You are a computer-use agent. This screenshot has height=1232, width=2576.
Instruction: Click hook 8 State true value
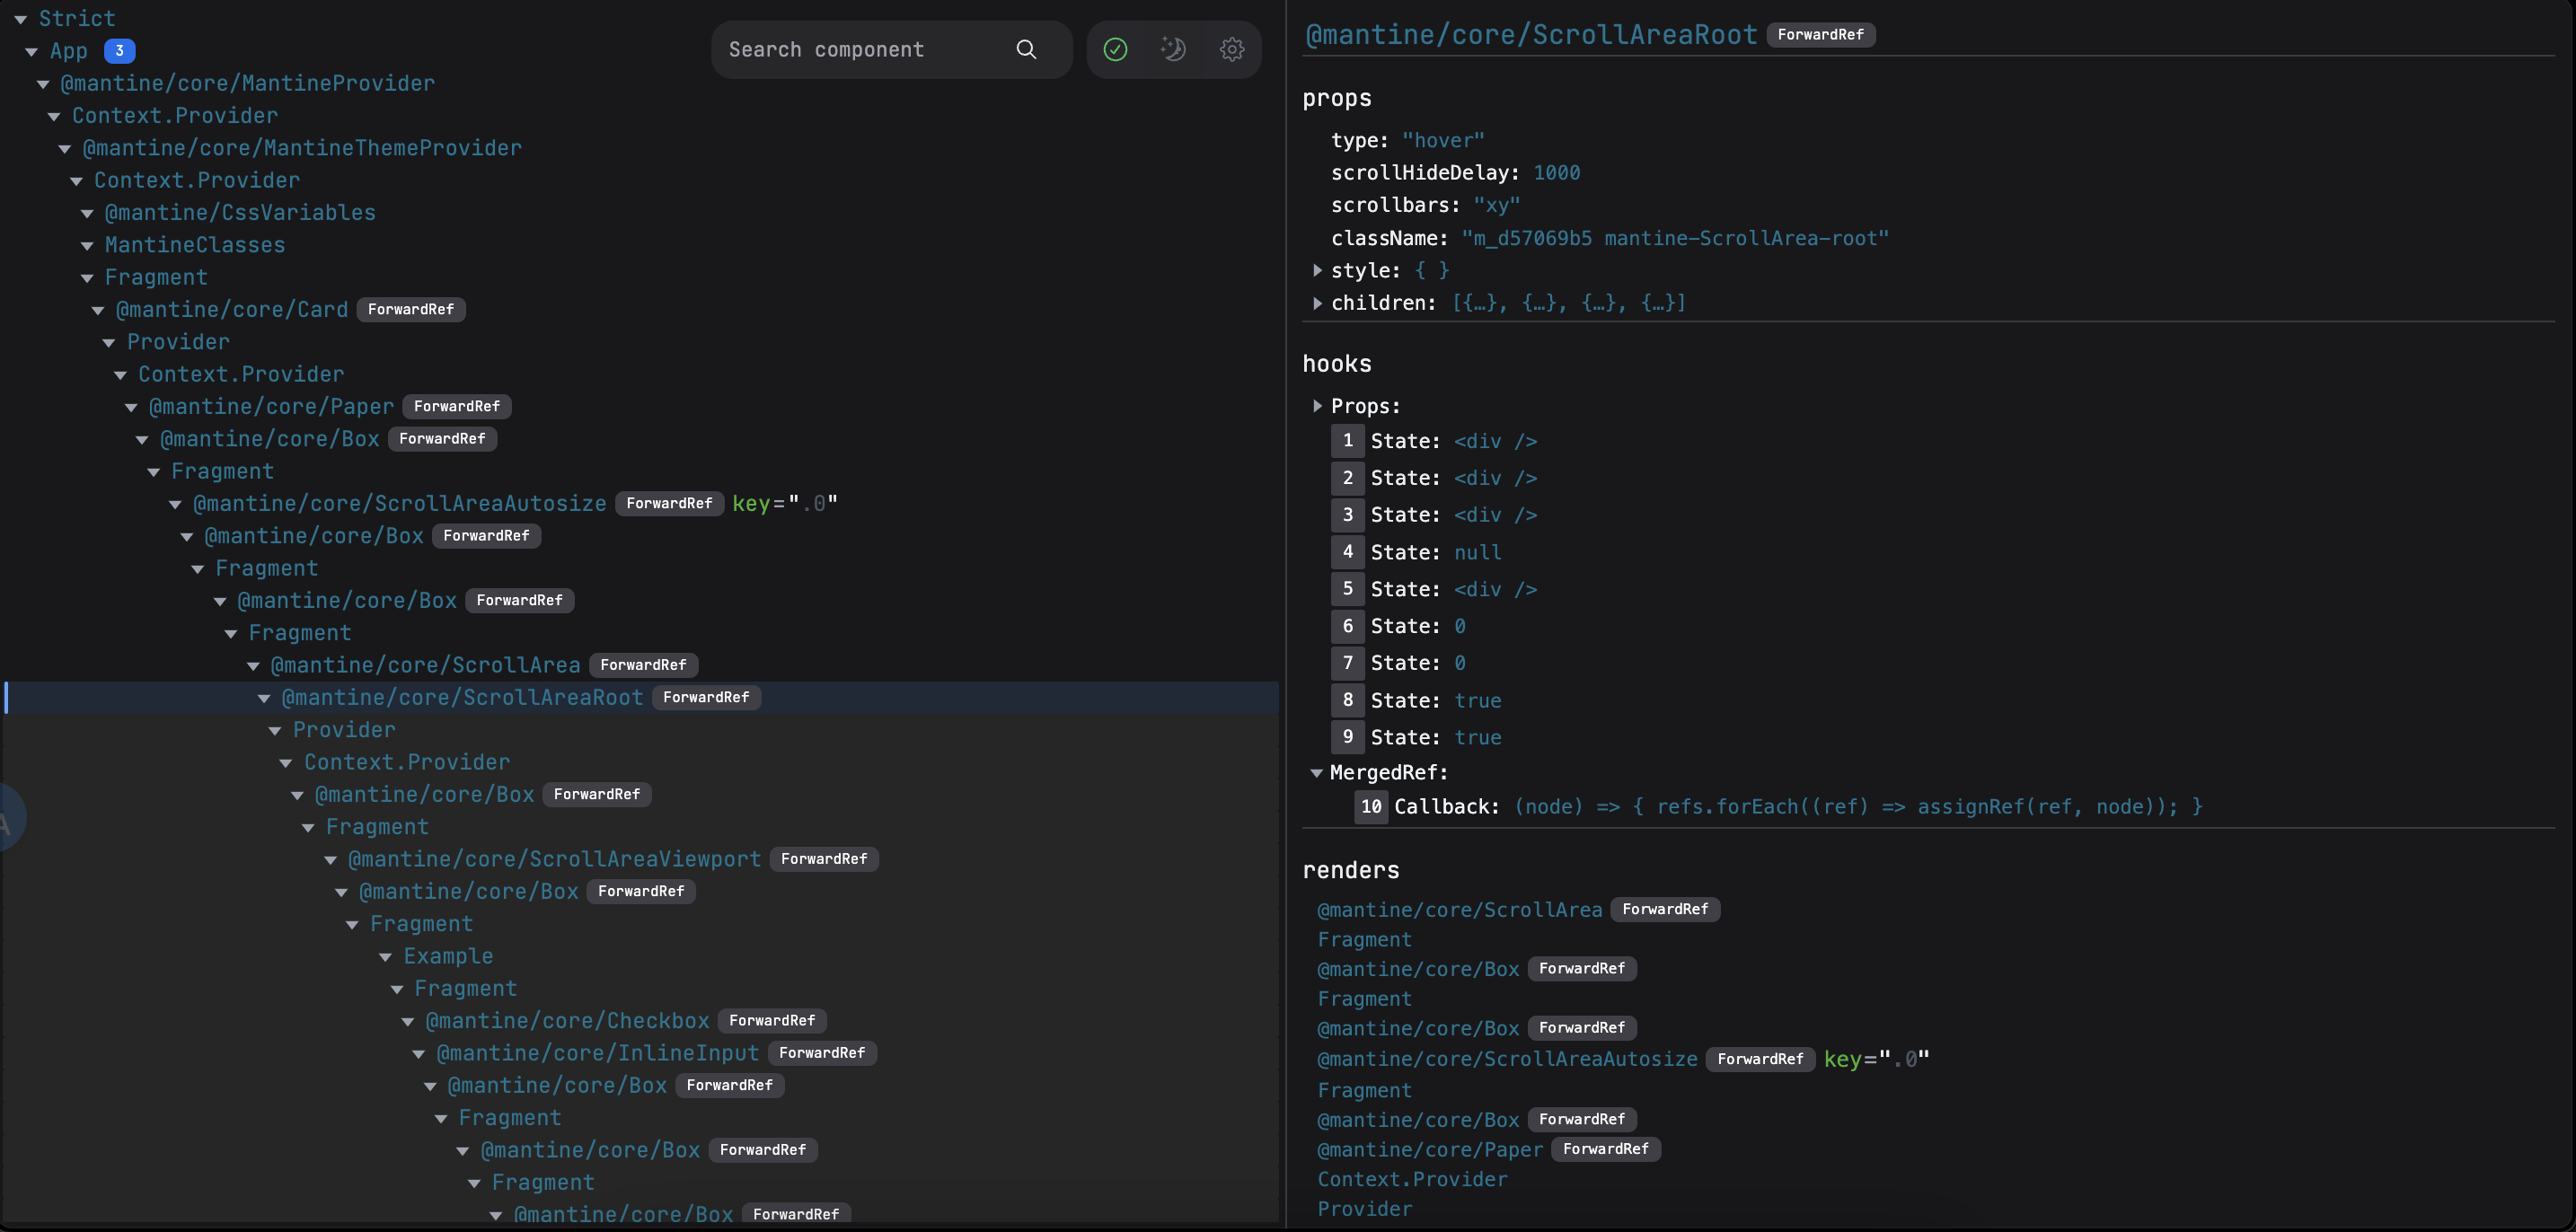[x=1477, y=701]
